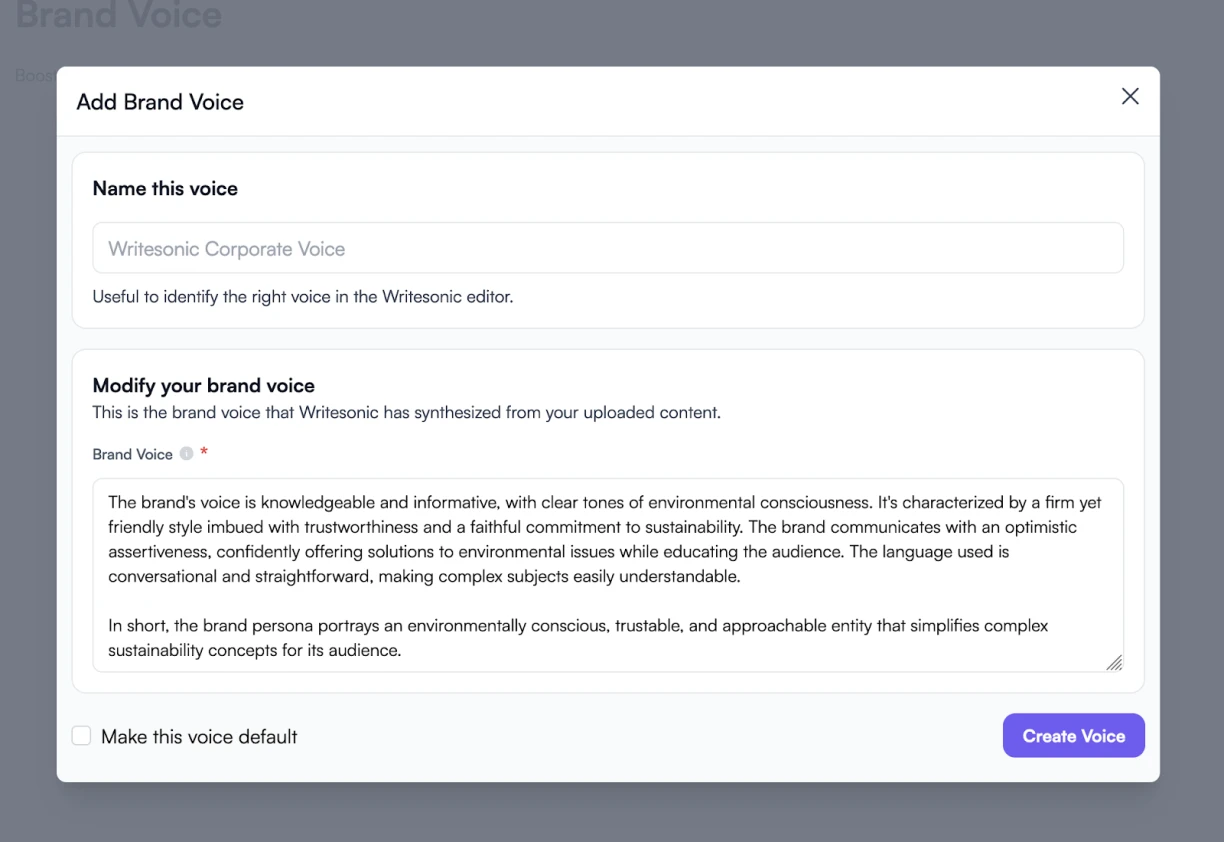The width and height of the screenshot is (1224, 842).
Task: Click the small "Brand Voice" field label
Action: coord(132,454)
